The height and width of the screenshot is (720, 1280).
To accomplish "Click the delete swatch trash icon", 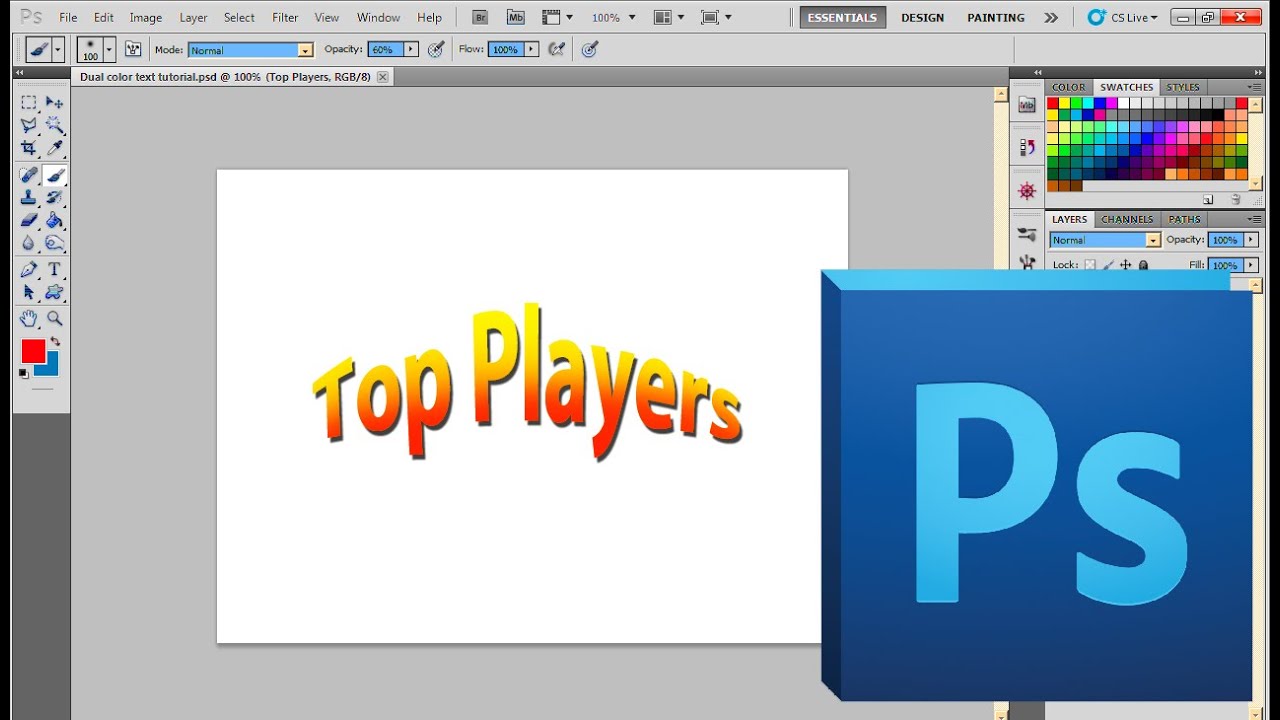I will pyautogui.click(x=1236, y=200).
